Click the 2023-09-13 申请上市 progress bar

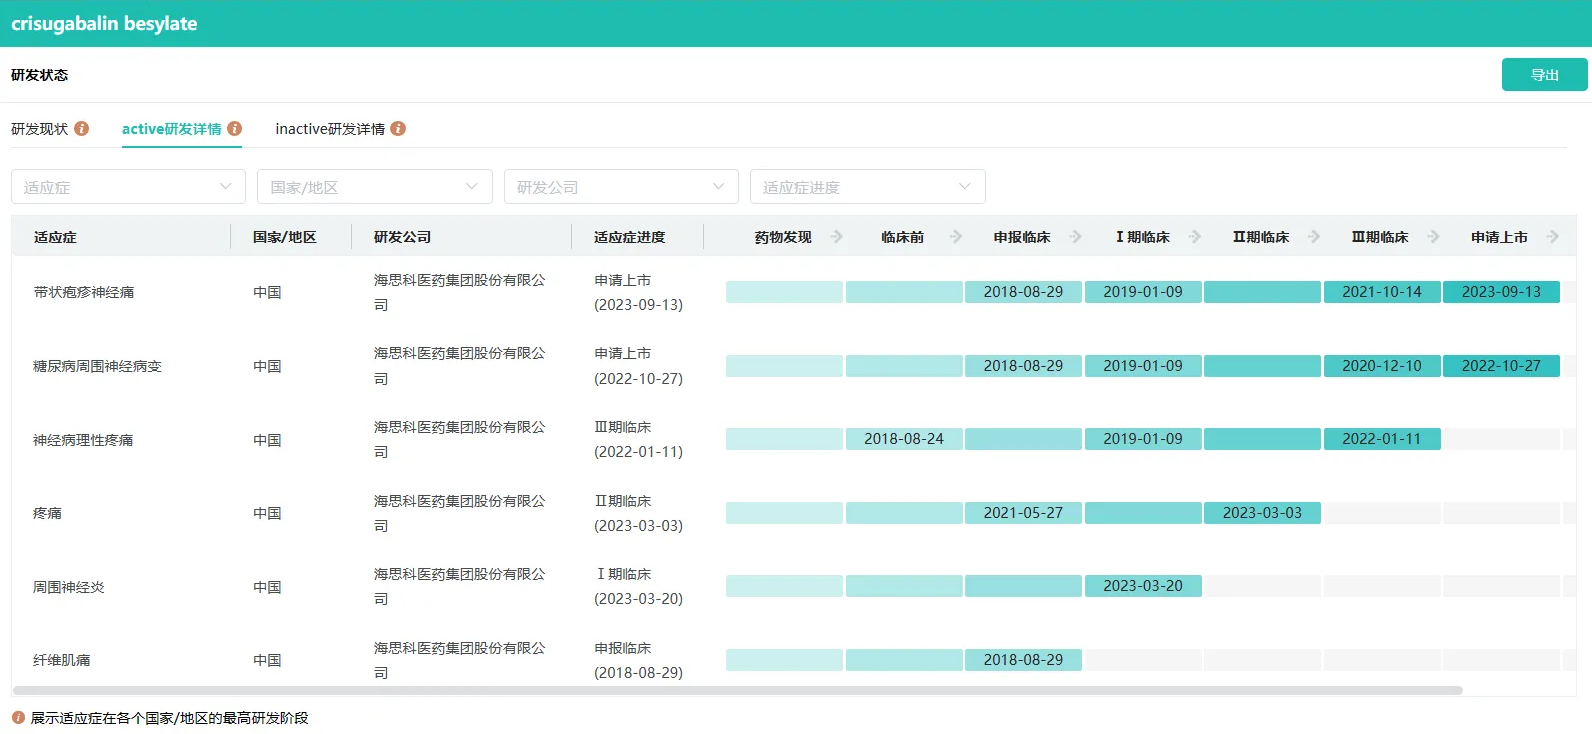pos(1501,292)
